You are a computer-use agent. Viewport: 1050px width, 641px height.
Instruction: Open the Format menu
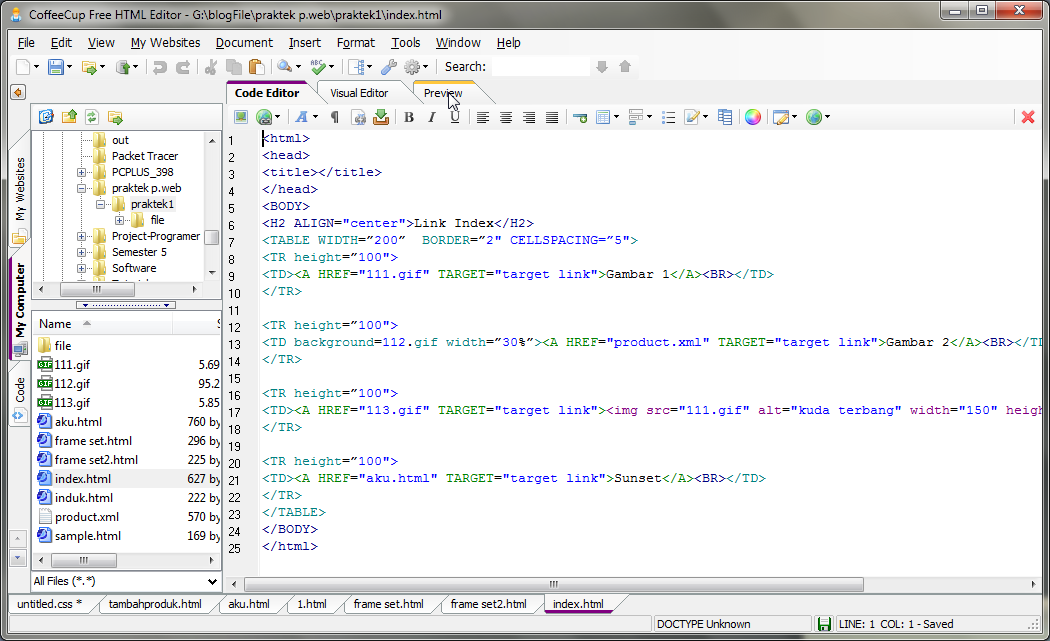point(355,43)
